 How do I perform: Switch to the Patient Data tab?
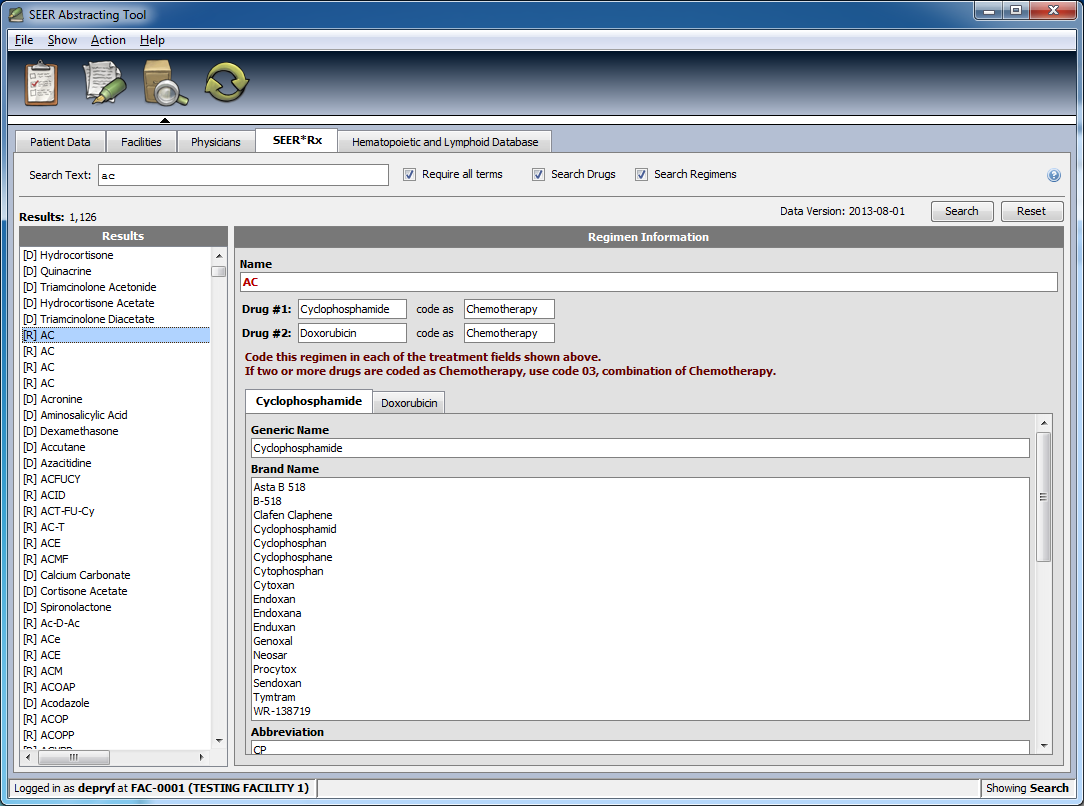pyautogui.click(x=60, y=142)
